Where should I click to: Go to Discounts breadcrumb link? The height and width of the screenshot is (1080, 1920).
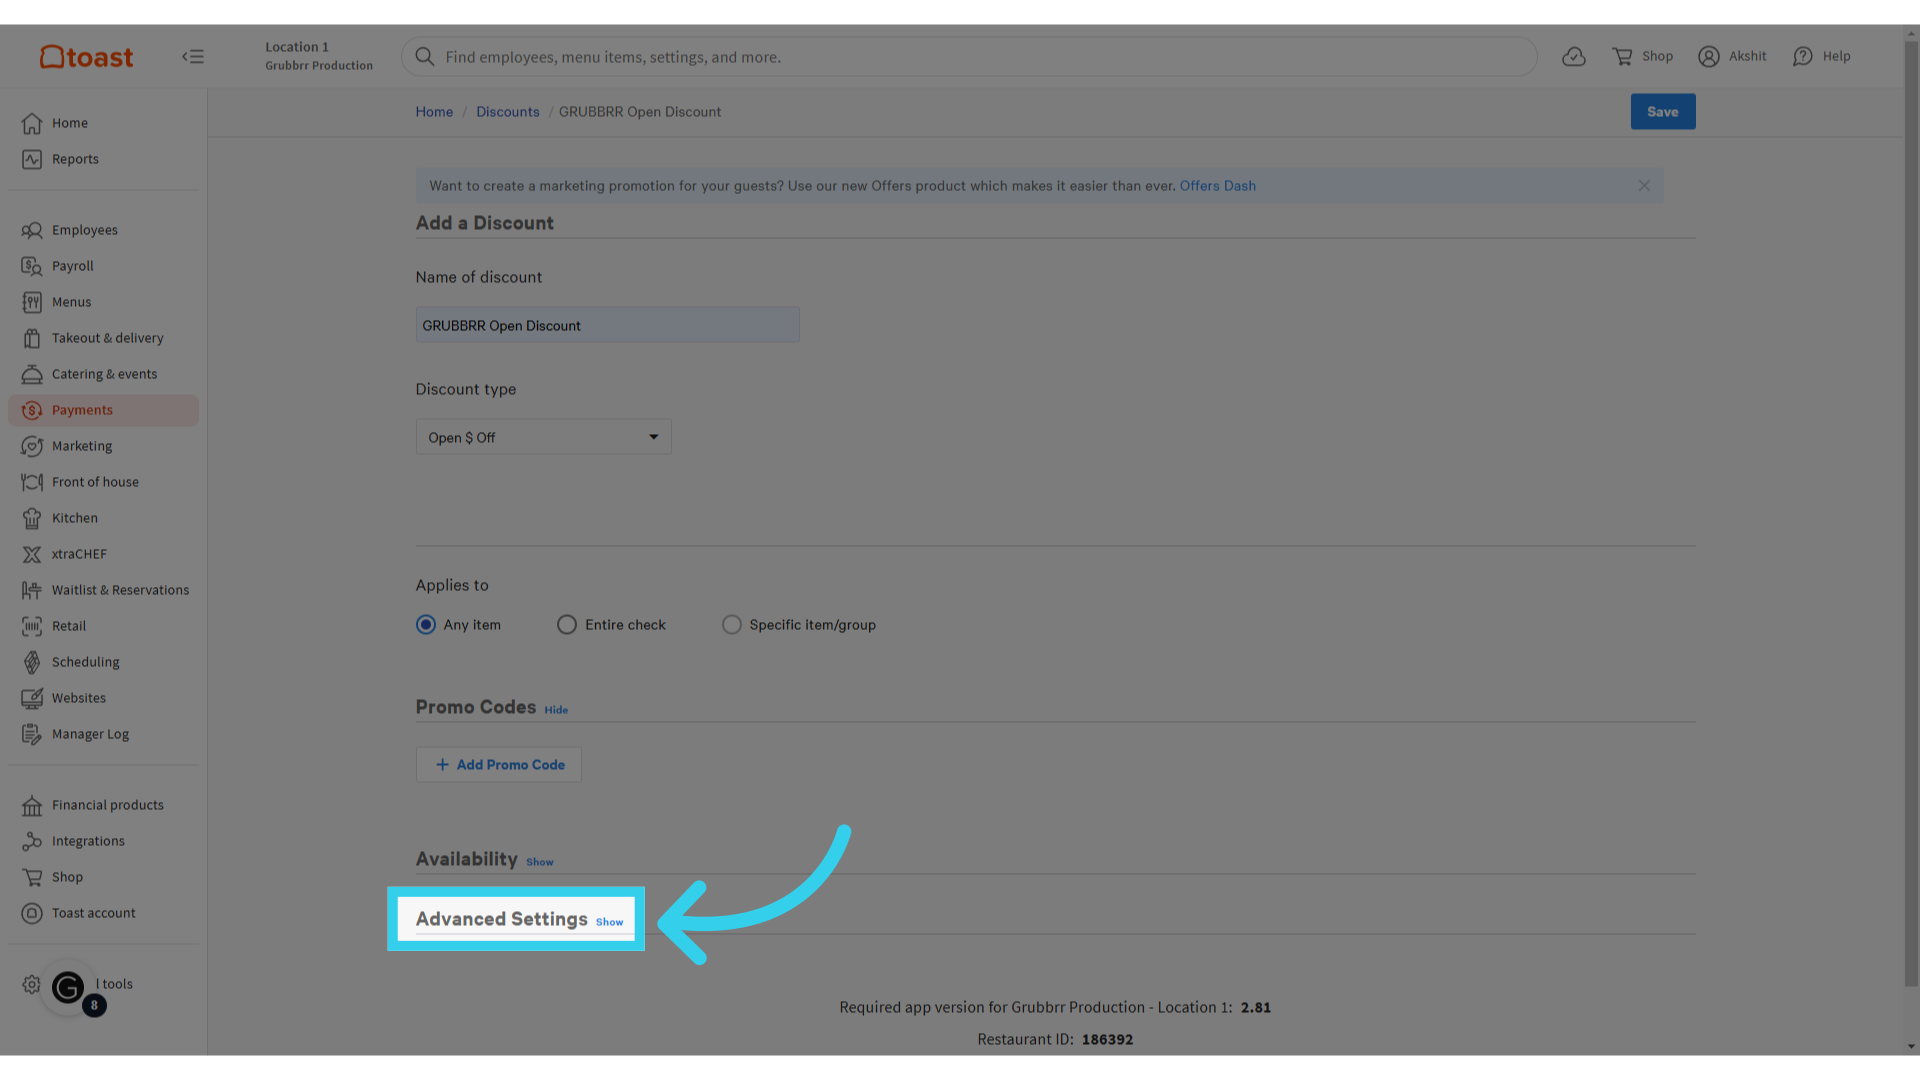click(x=507, y=112)
